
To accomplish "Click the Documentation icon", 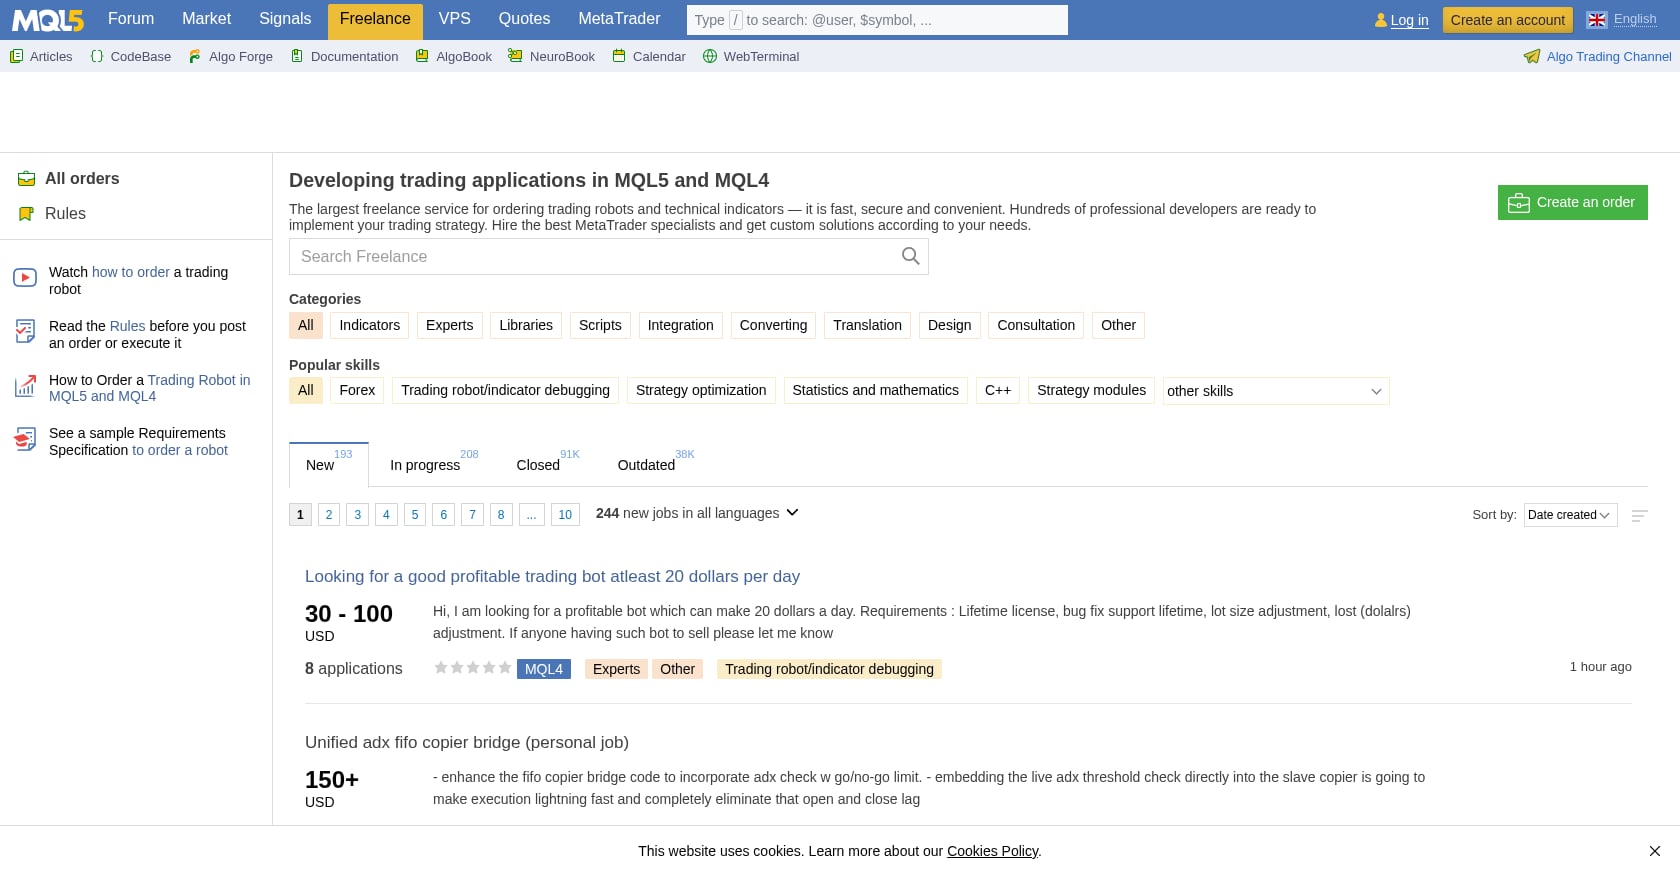I will click(x=297, y=56).
